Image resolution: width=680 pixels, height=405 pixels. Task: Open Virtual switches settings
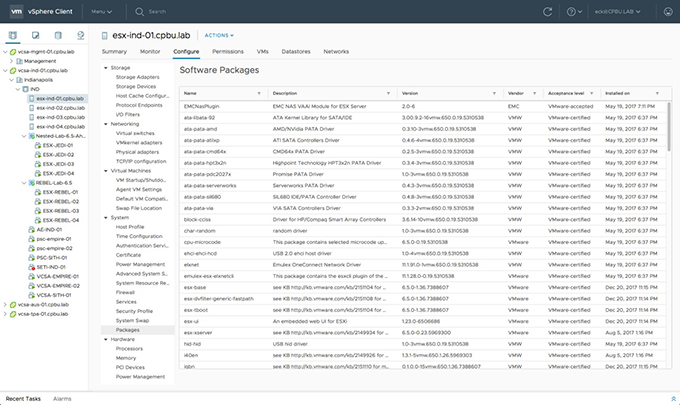tap(135, 134)
